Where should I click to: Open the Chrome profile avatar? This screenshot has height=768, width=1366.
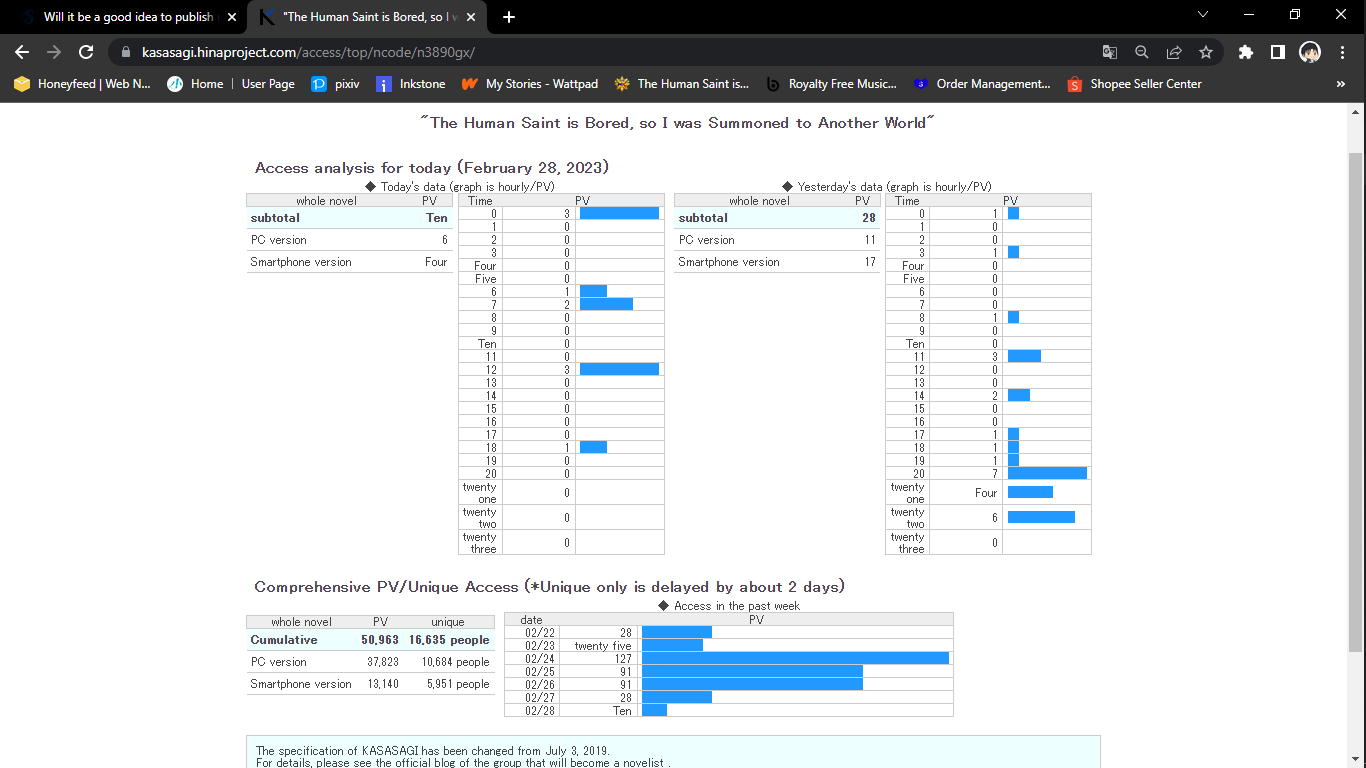tap(1309, 52)
